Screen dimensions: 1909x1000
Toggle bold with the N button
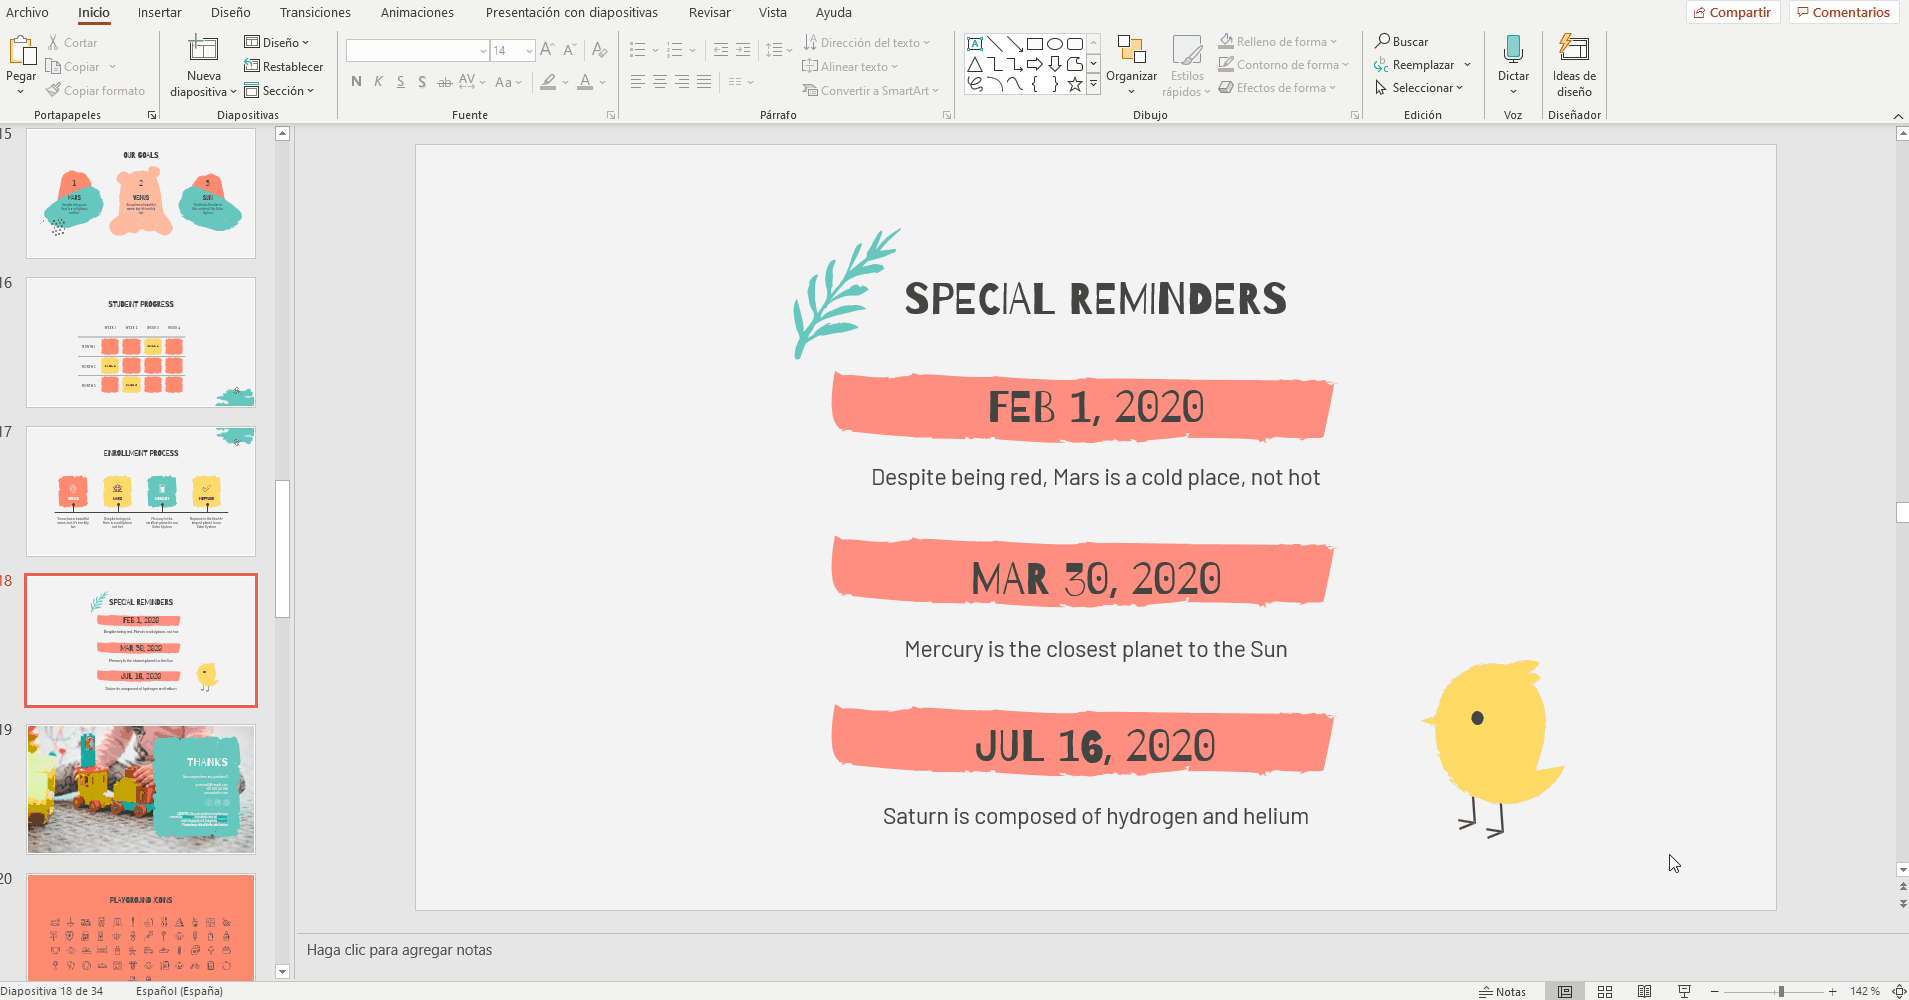point(356,82)
